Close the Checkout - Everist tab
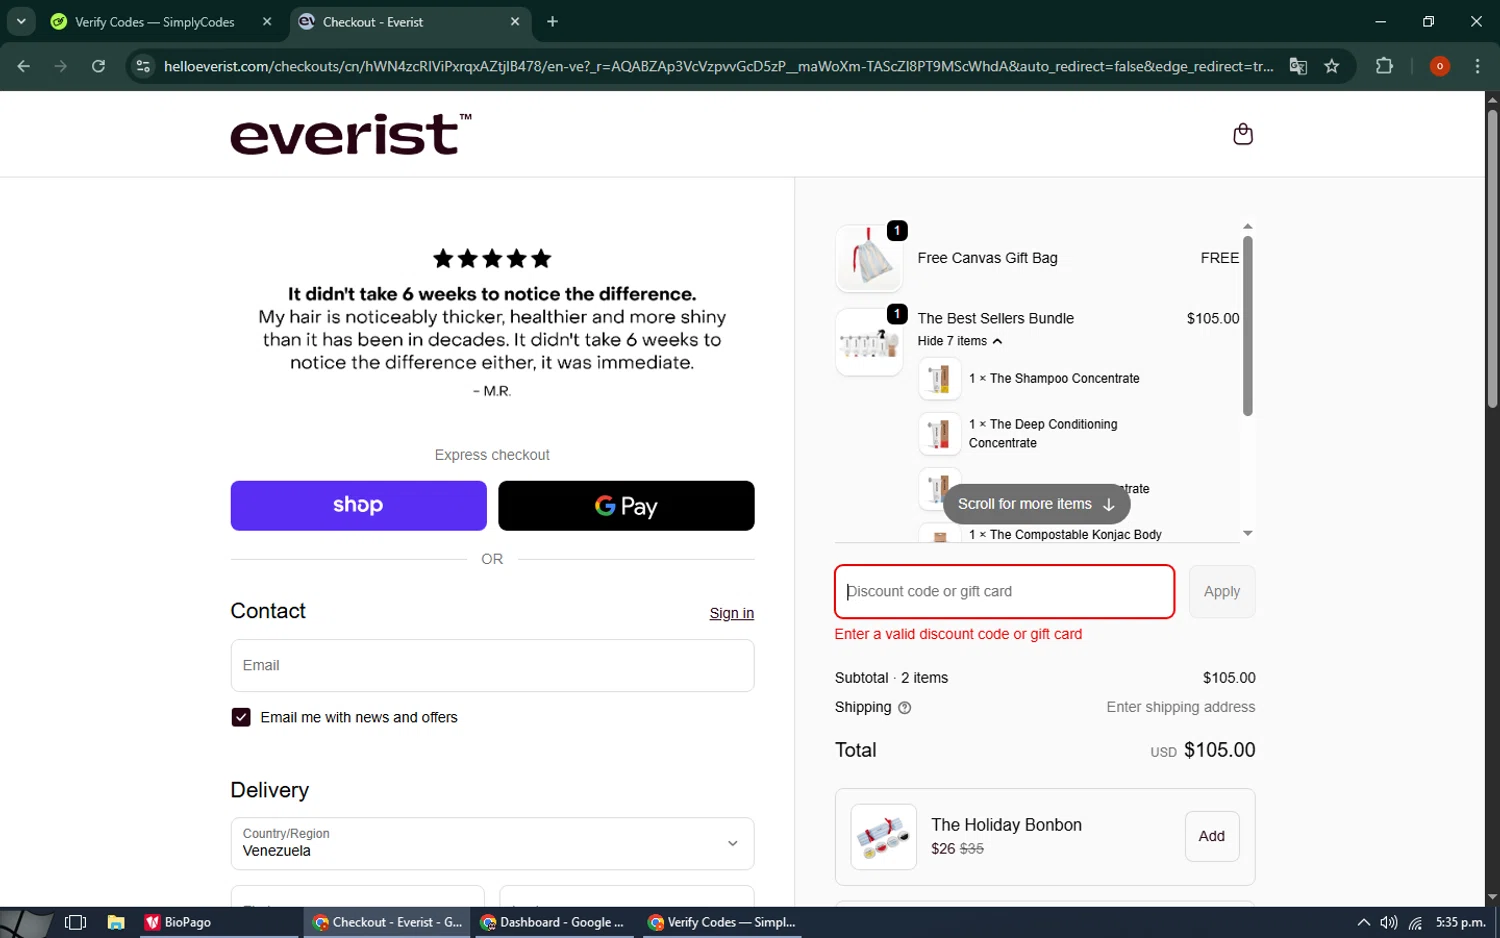This screenshot has width=1500, height=938. tap(515, 21)
